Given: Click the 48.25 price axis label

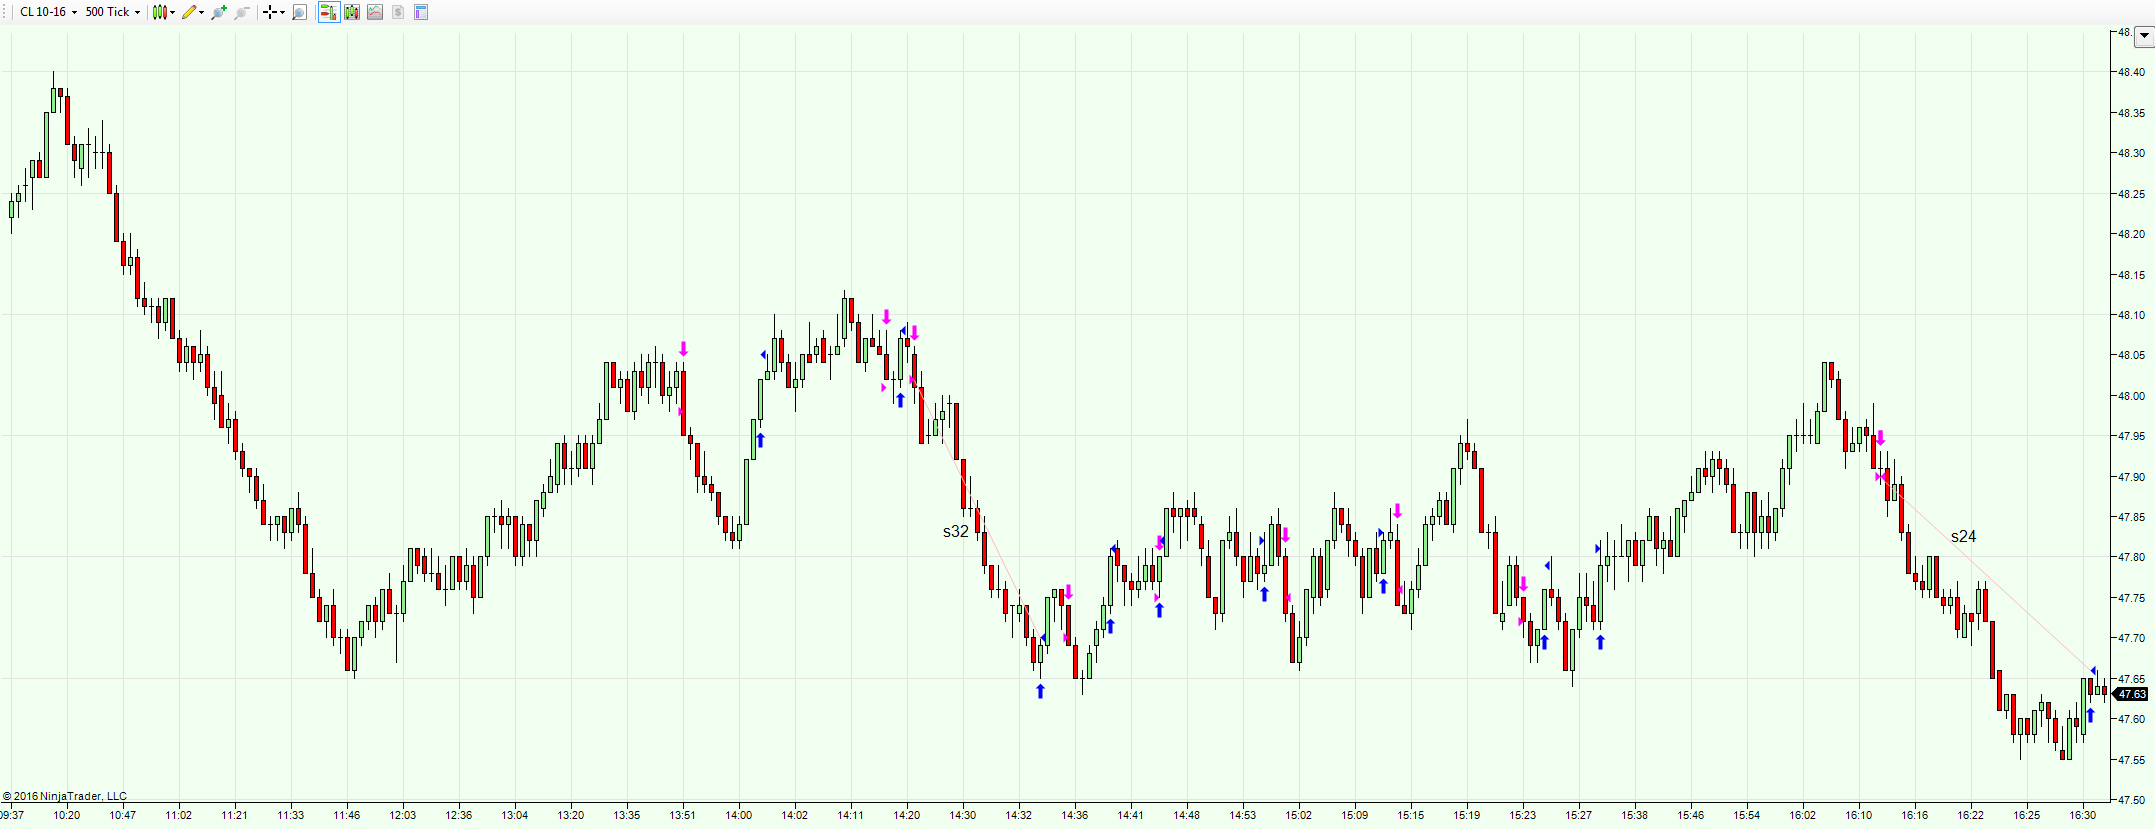Looking at the screenshot, I should pyautogui.click(x=2131, y=193).
